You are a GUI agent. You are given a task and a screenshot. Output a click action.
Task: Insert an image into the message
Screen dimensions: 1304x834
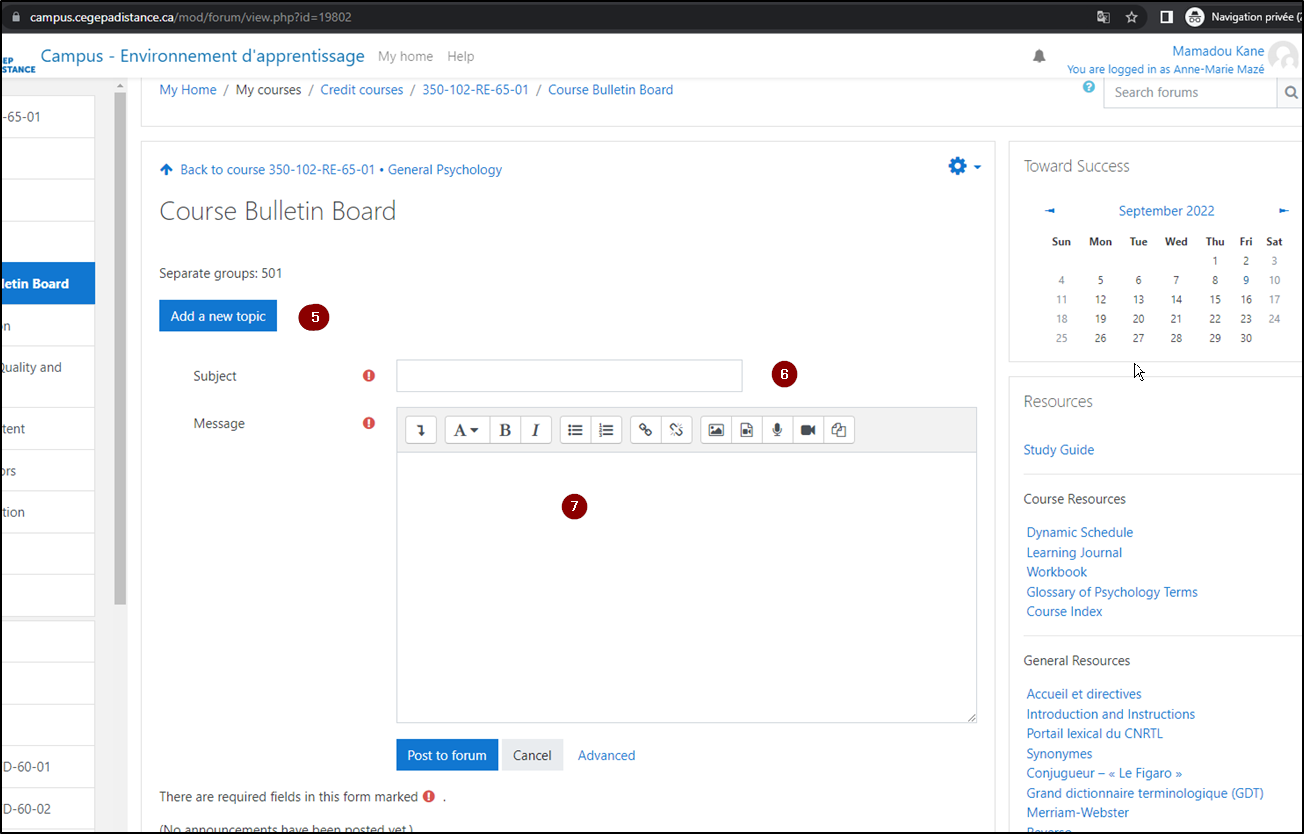pyautogui.click(x=716, y=430)
